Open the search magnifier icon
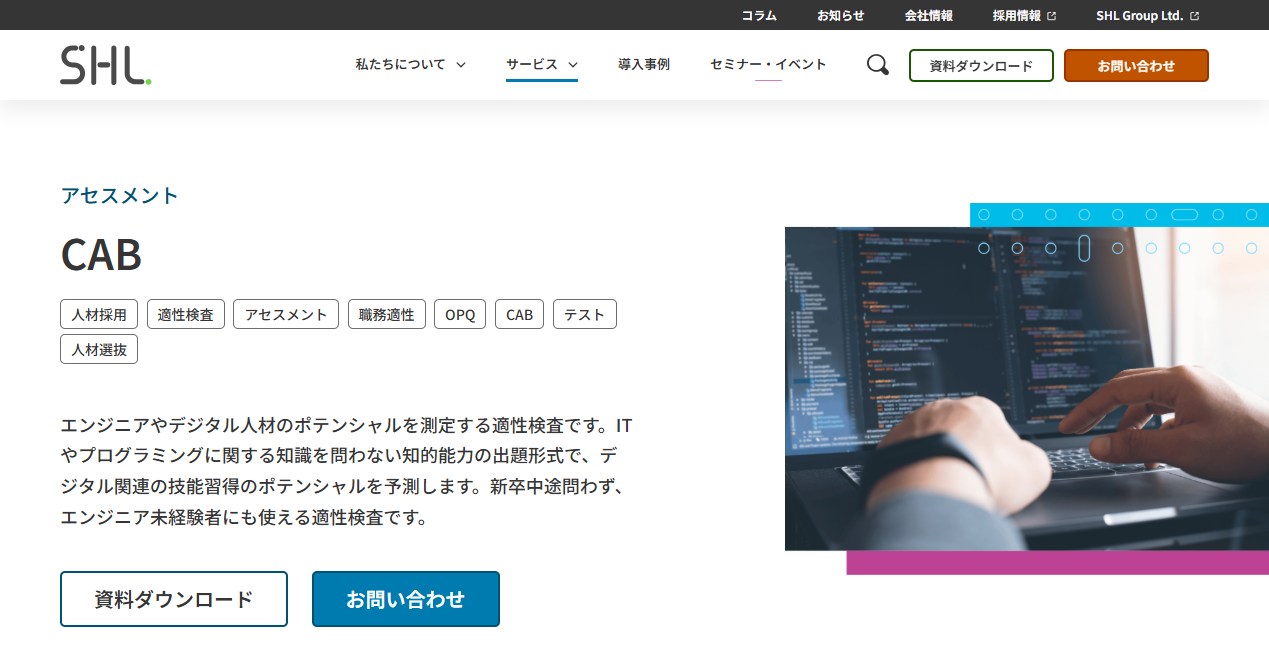 877,65
